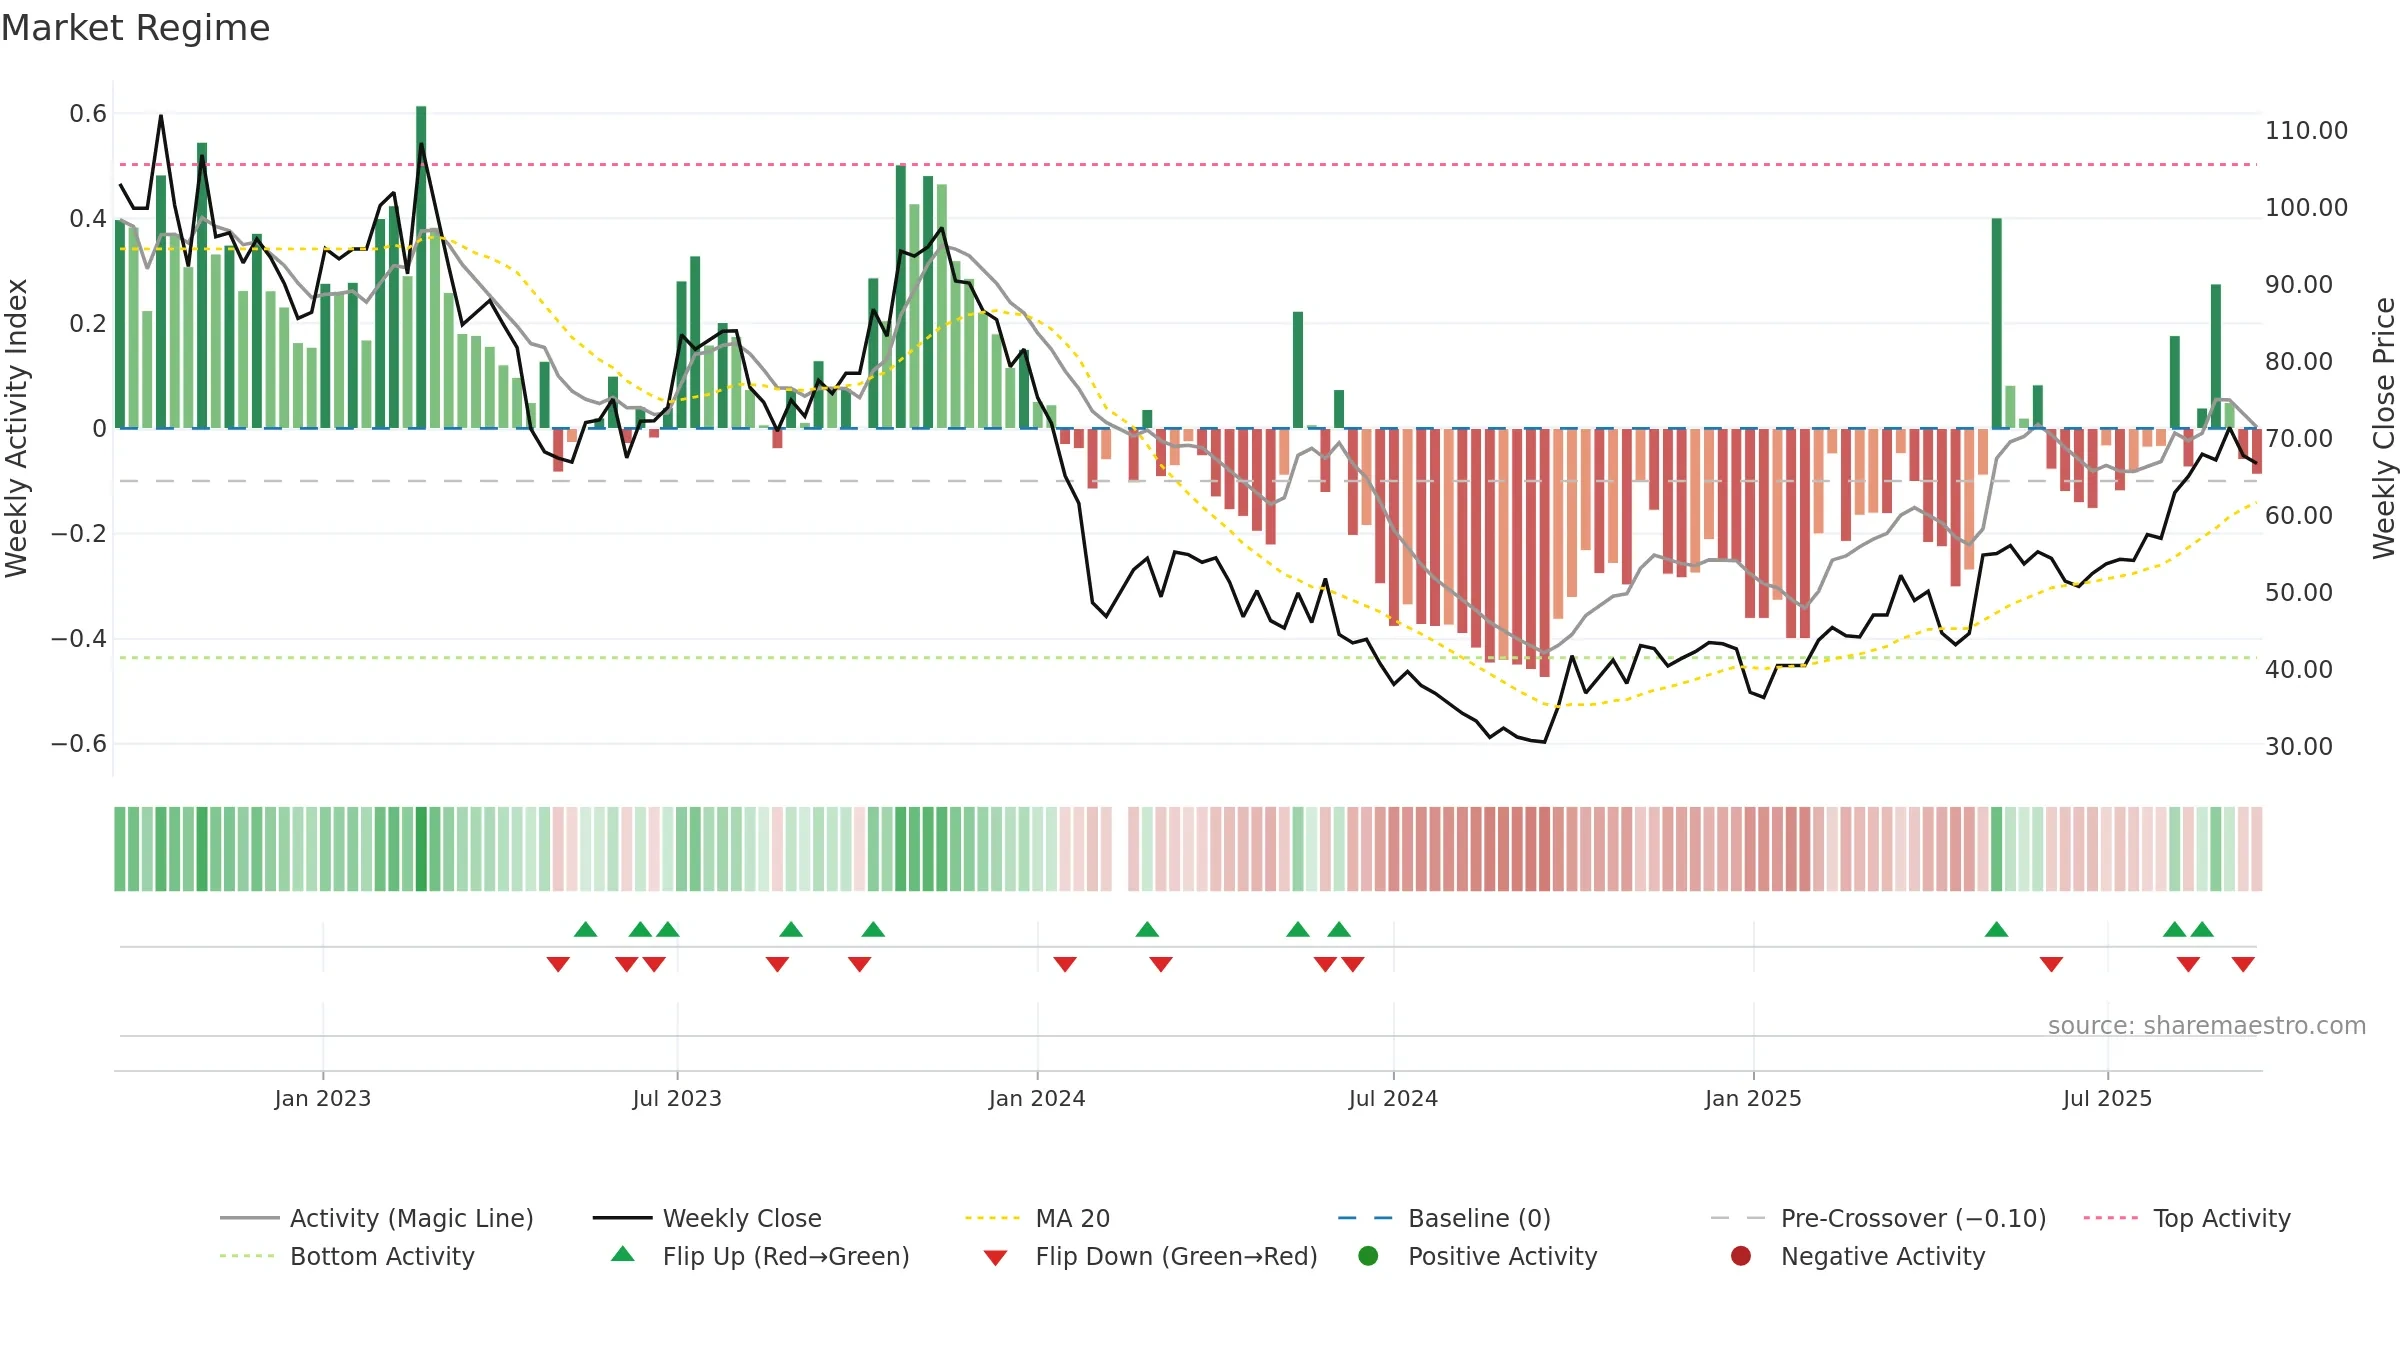Click the source: sharemaestro.com text
2400x1350 pixels.
point(2207,1025)
